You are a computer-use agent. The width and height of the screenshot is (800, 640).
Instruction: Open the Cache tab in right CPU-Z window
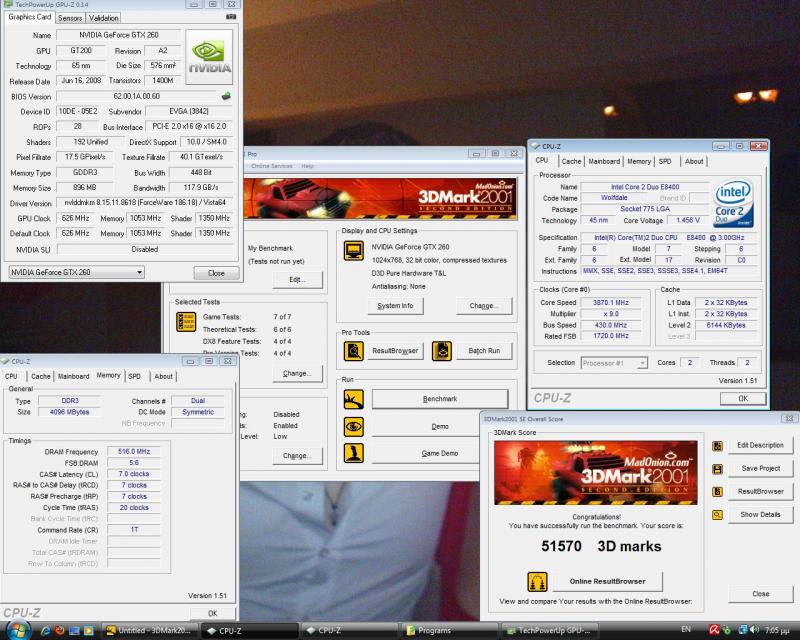pos(571,161)
